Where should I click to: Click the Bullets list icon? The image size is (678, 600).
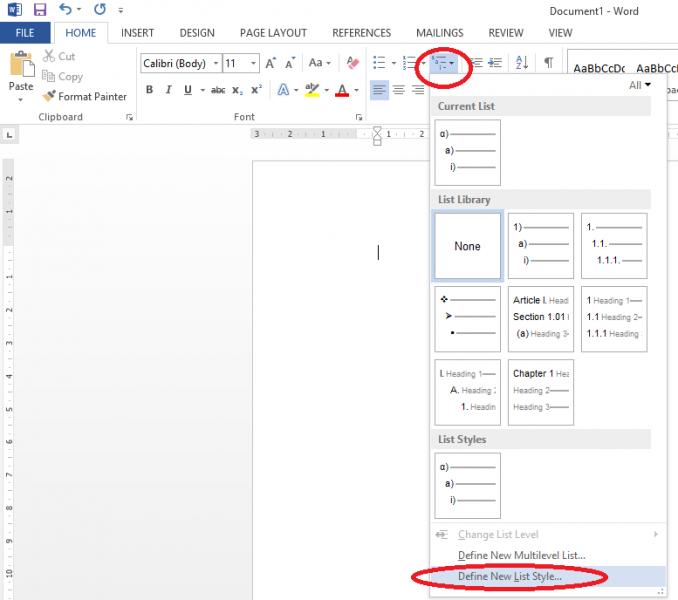379,63
